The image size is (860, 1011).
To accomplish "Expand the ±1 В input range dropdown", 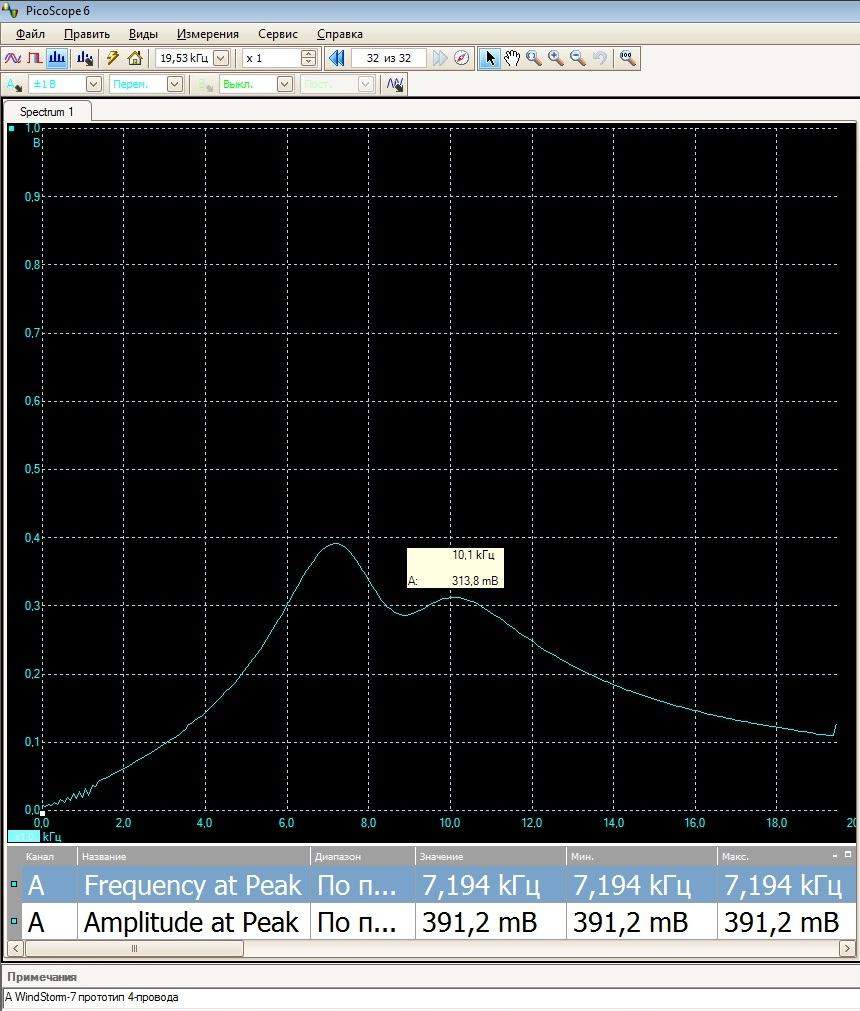I will tap(93, 85).
